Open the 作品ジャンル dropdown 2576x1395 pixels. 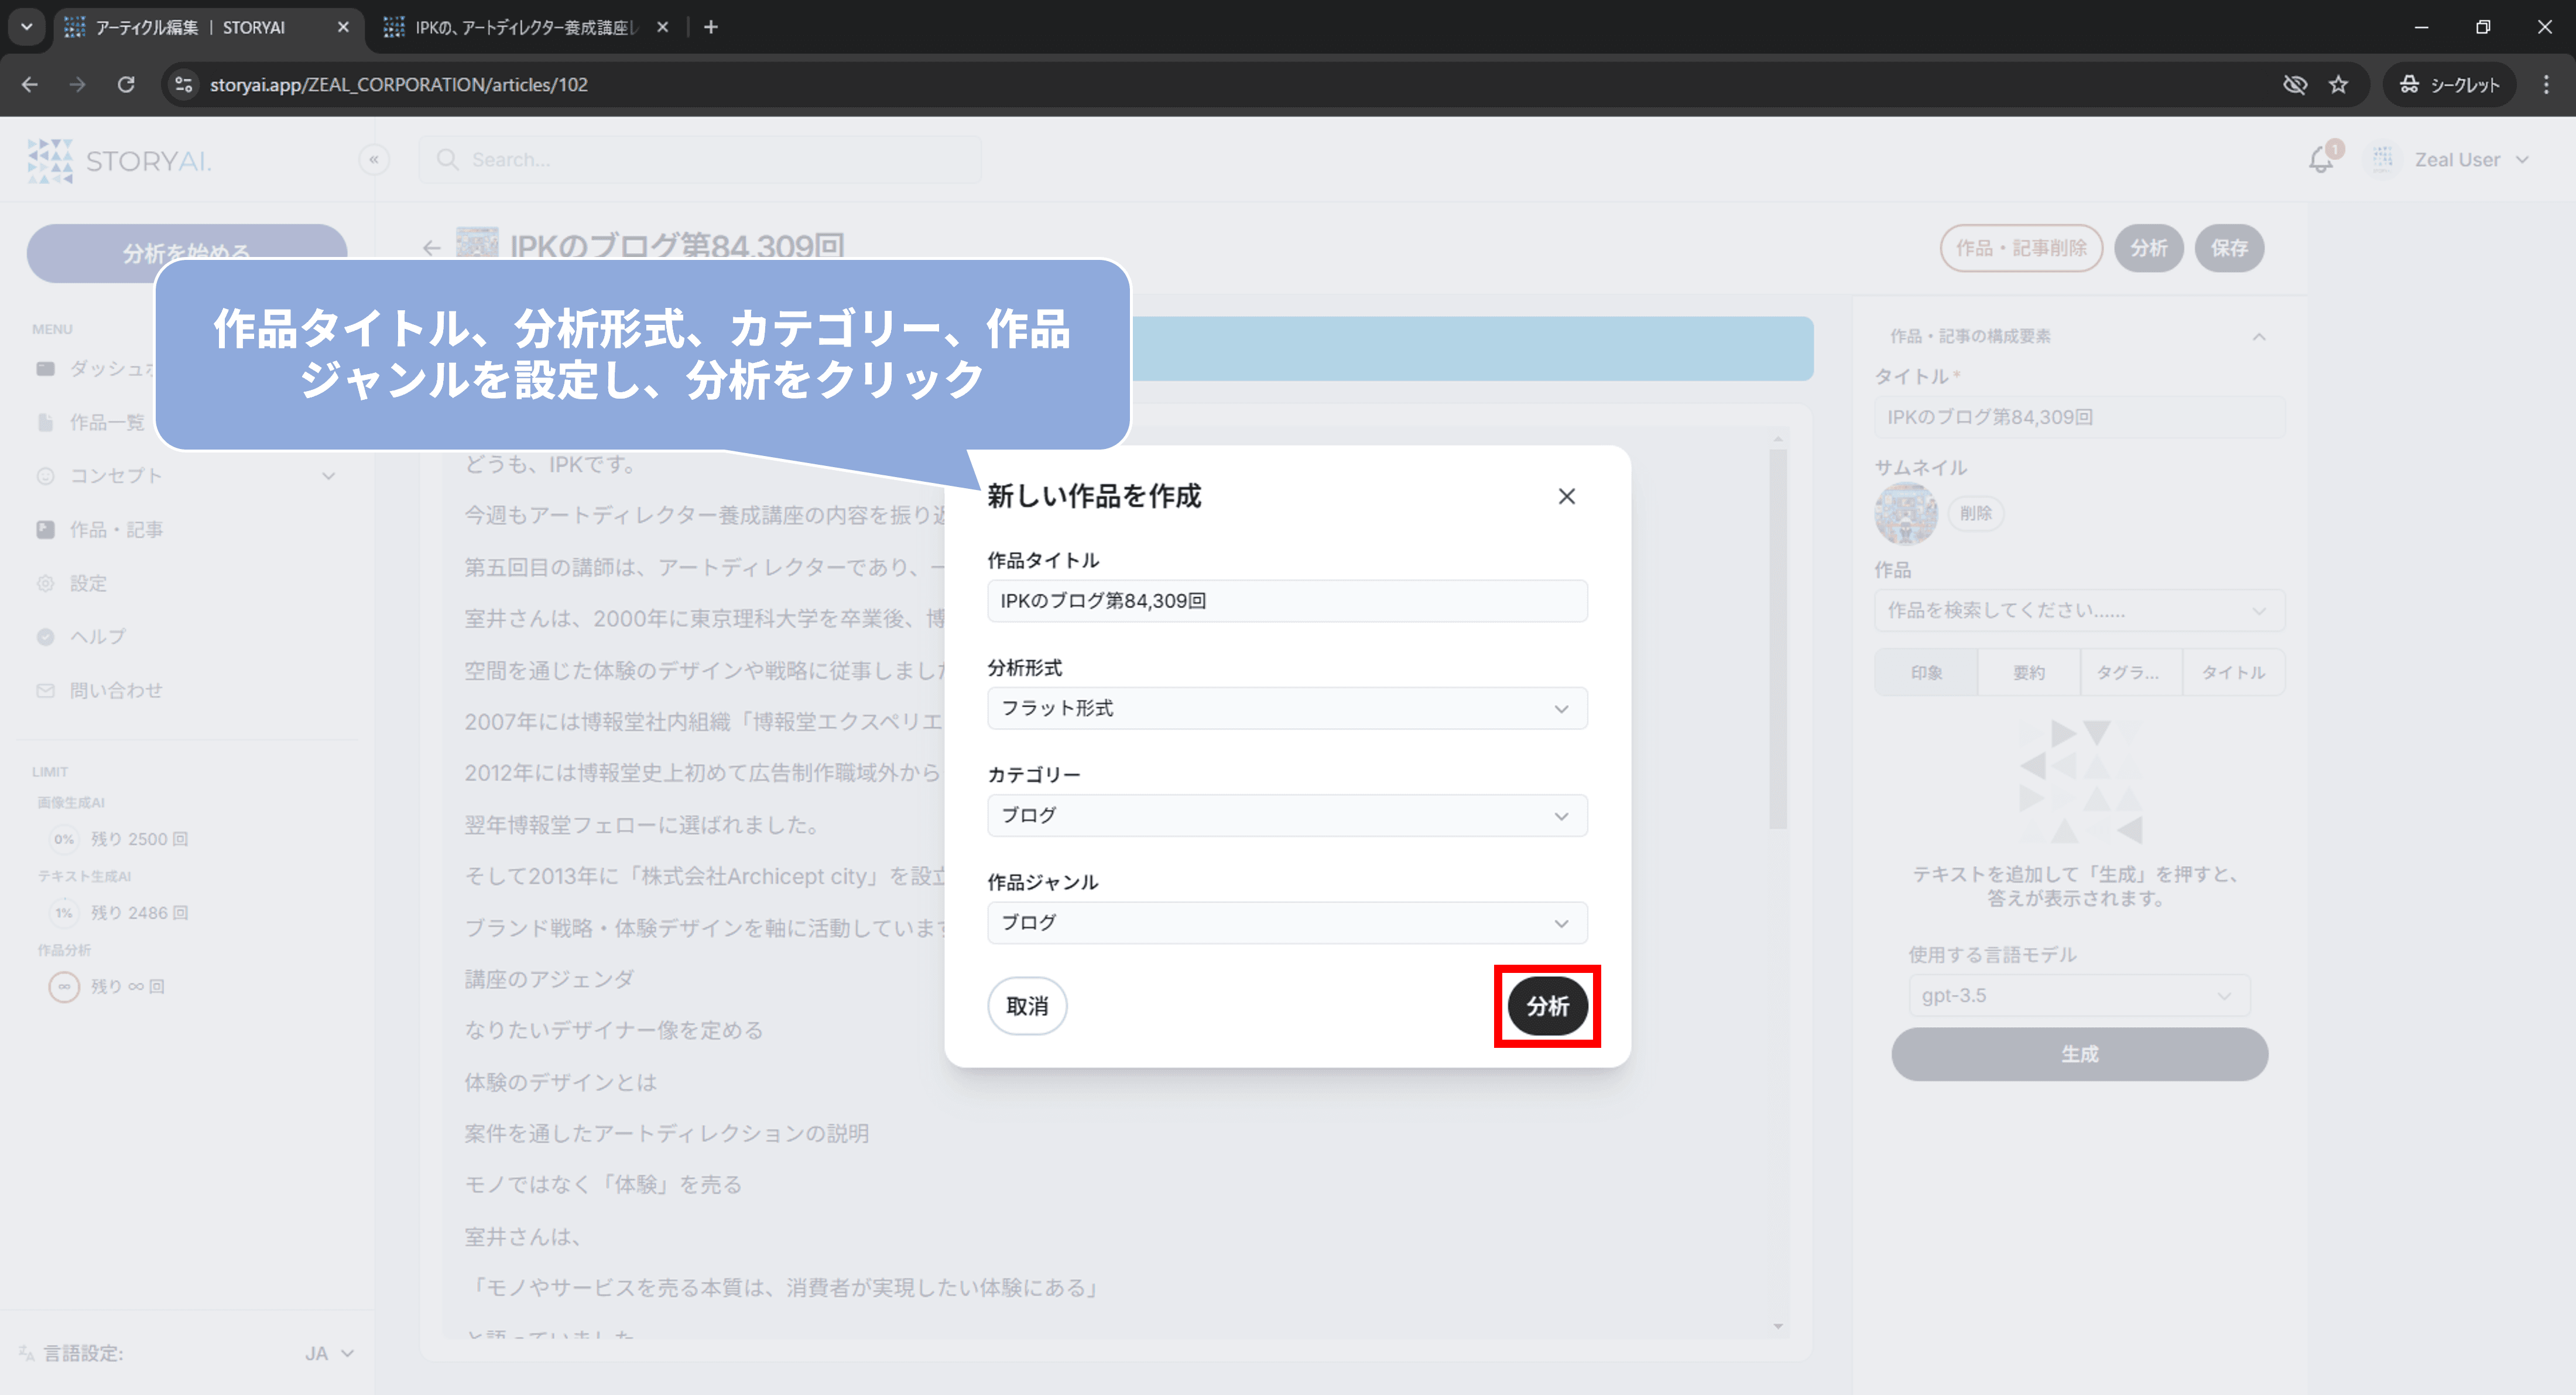pos(1287,922)
